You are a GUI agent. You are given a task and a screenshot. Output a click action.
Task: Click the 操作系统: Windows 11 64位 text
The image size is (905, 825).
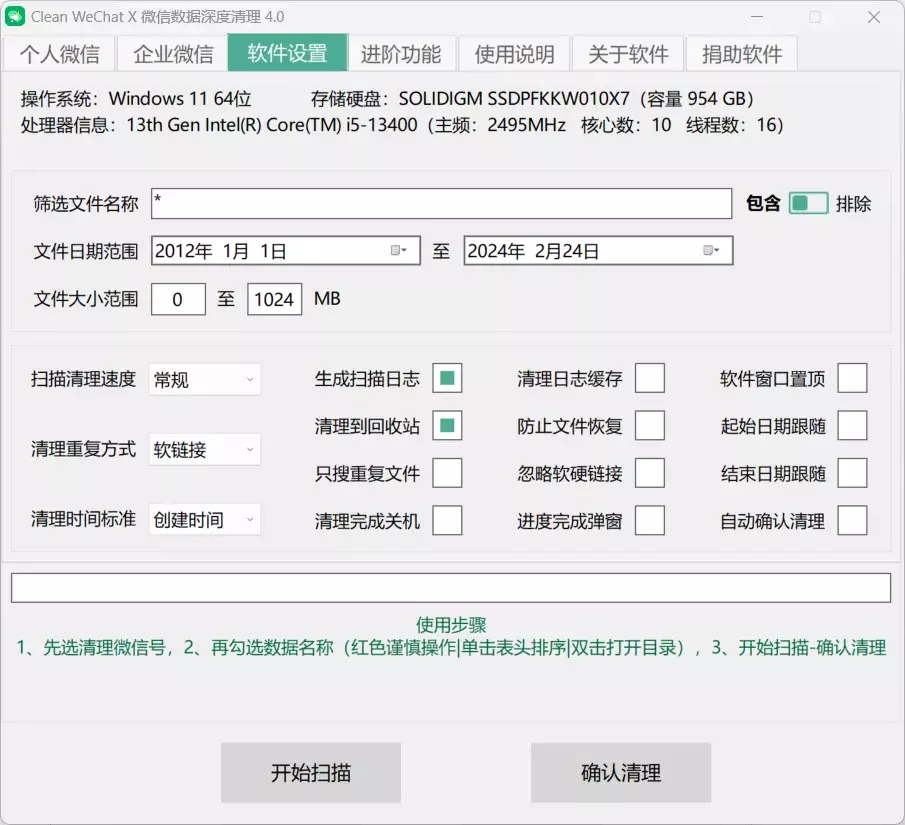136,99
